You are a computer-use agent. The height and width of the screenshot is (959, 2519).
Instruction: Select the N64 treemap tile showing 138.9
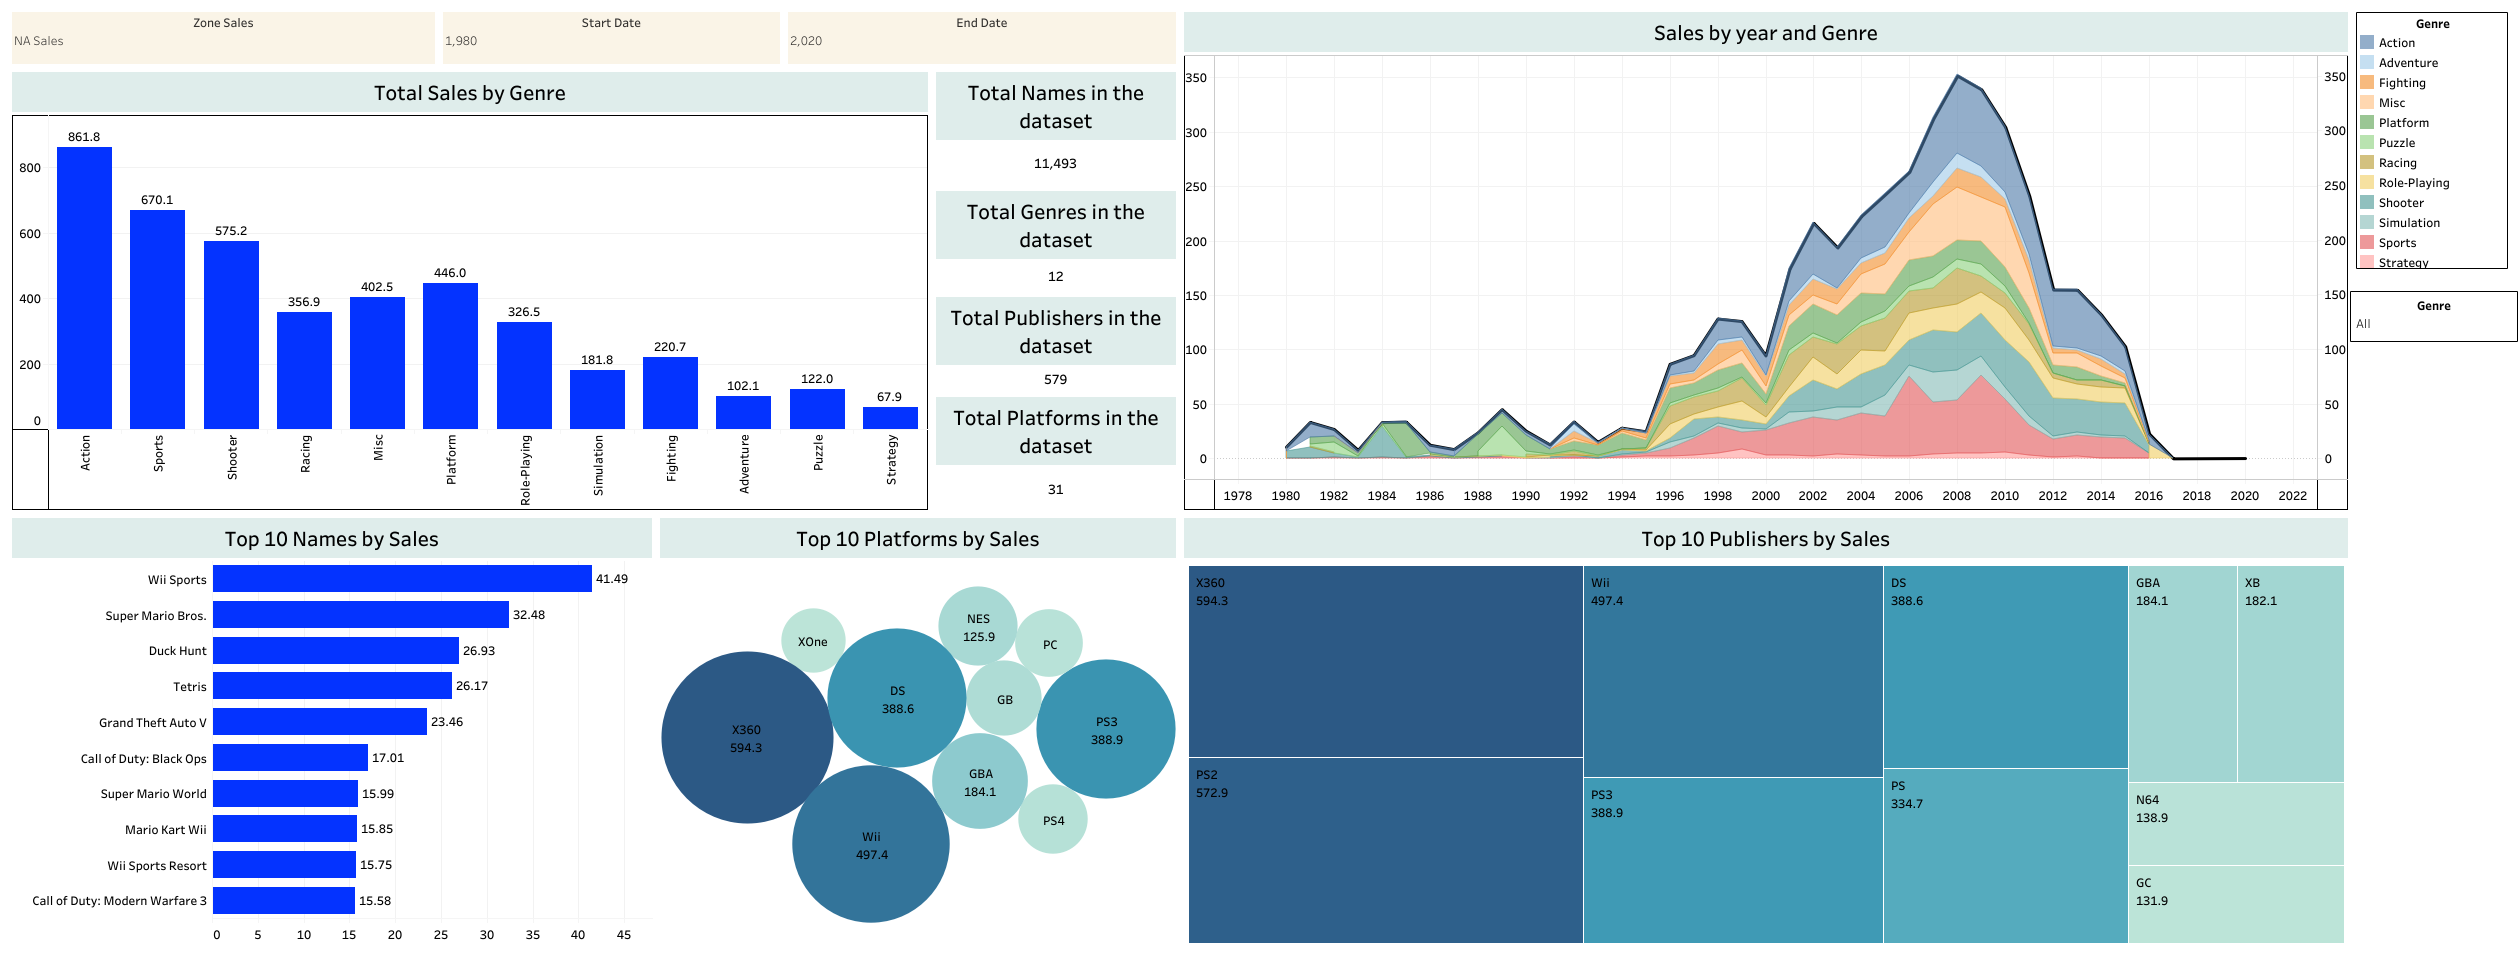(2235, 823)
